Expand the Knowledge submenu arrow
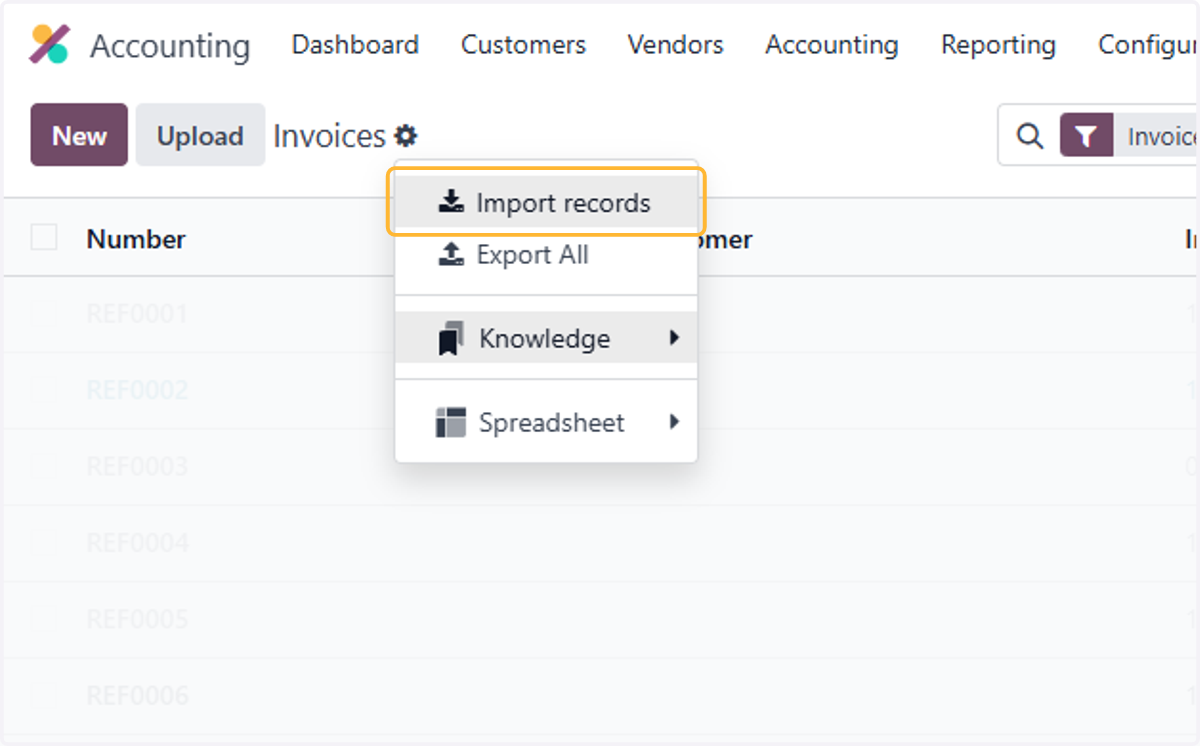The width and height of the screenshot is (1200, 746). (x=674, y=338)
